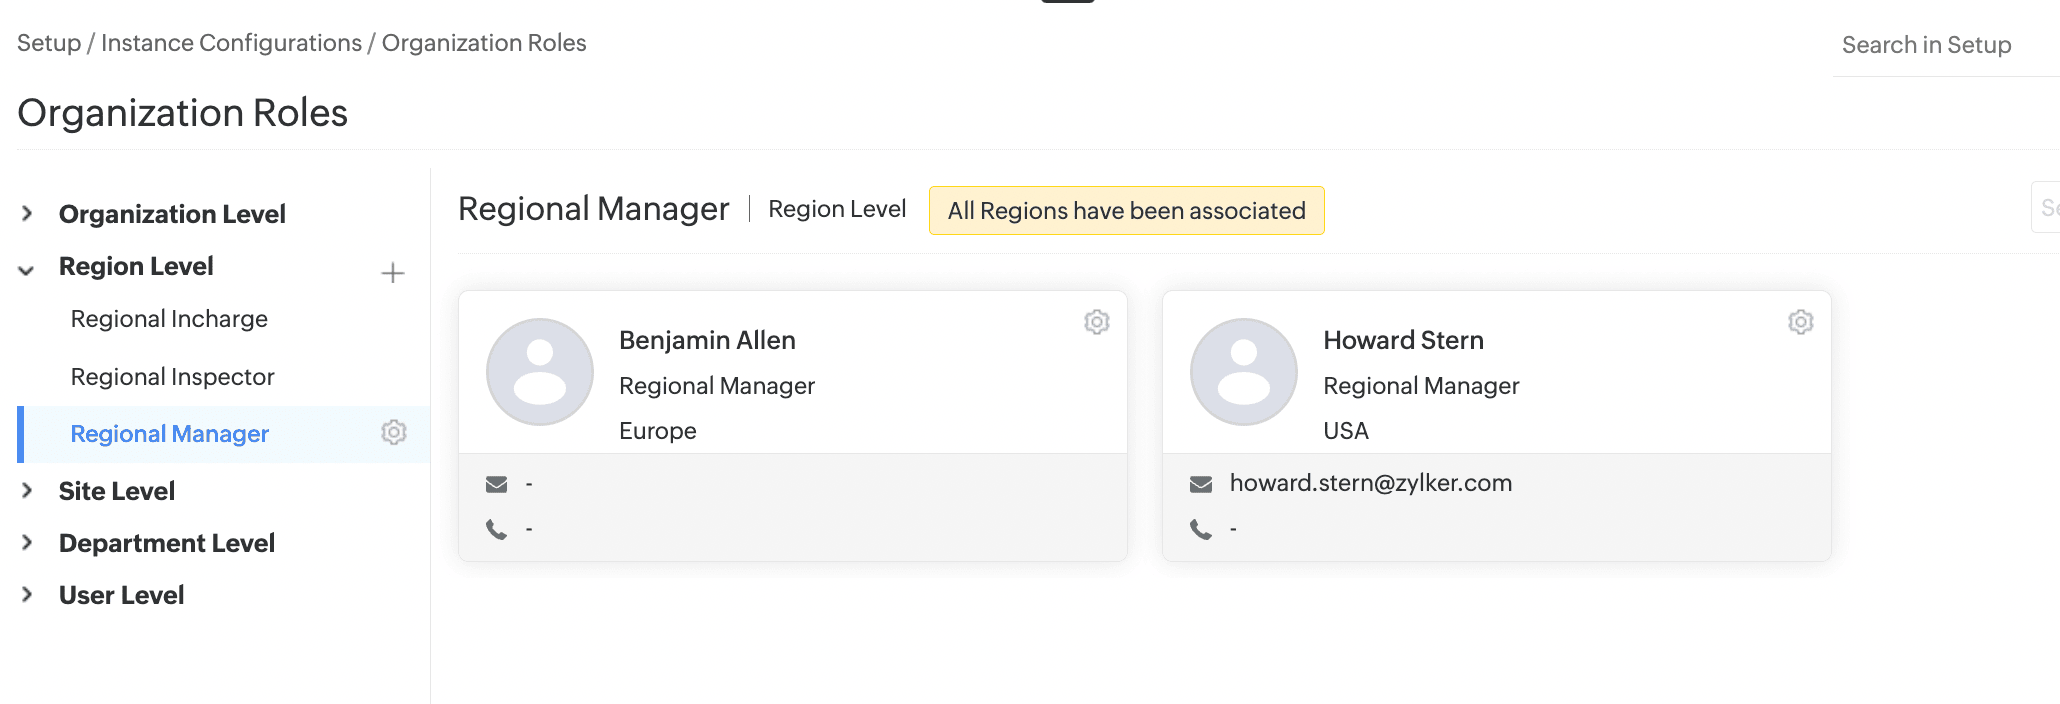Click Benjamin Allen's phone icon
The width and height of the screenshot is (2060, 704).
[497, 529]
